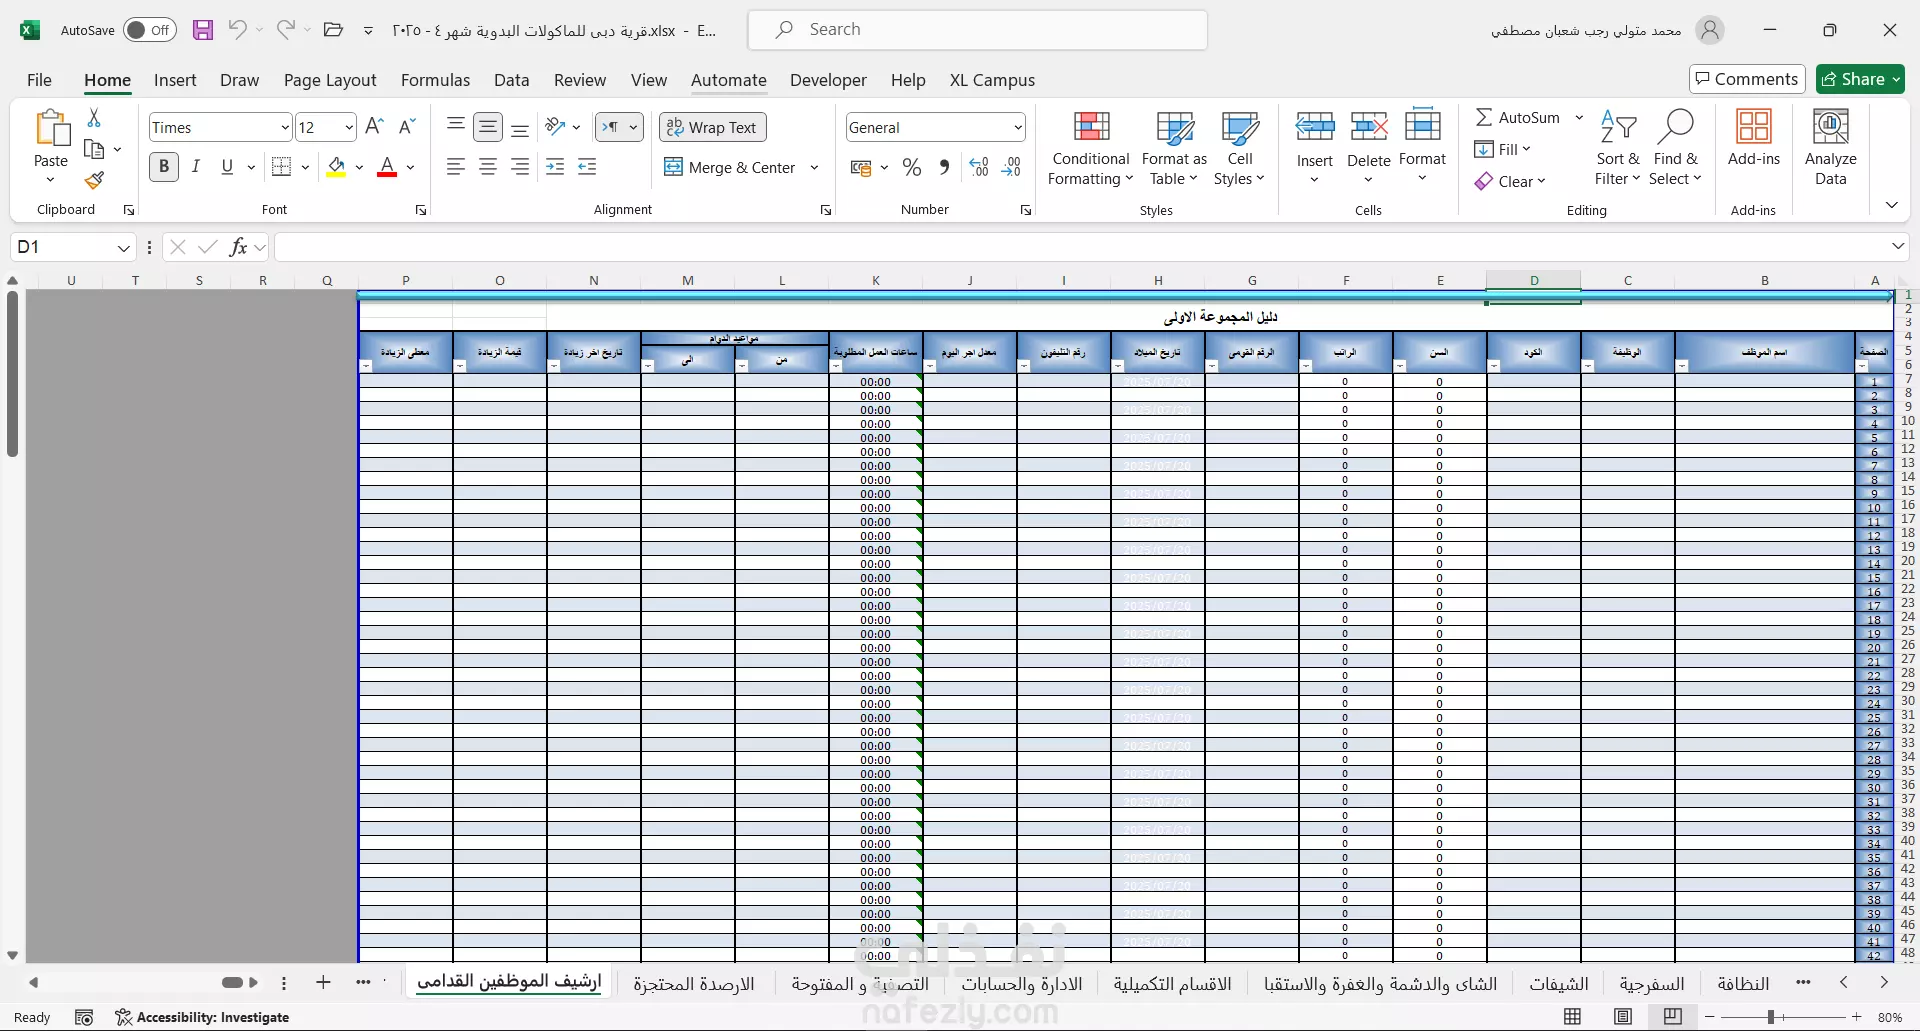
Task: Click AutoSum button
Action: 1517,117
